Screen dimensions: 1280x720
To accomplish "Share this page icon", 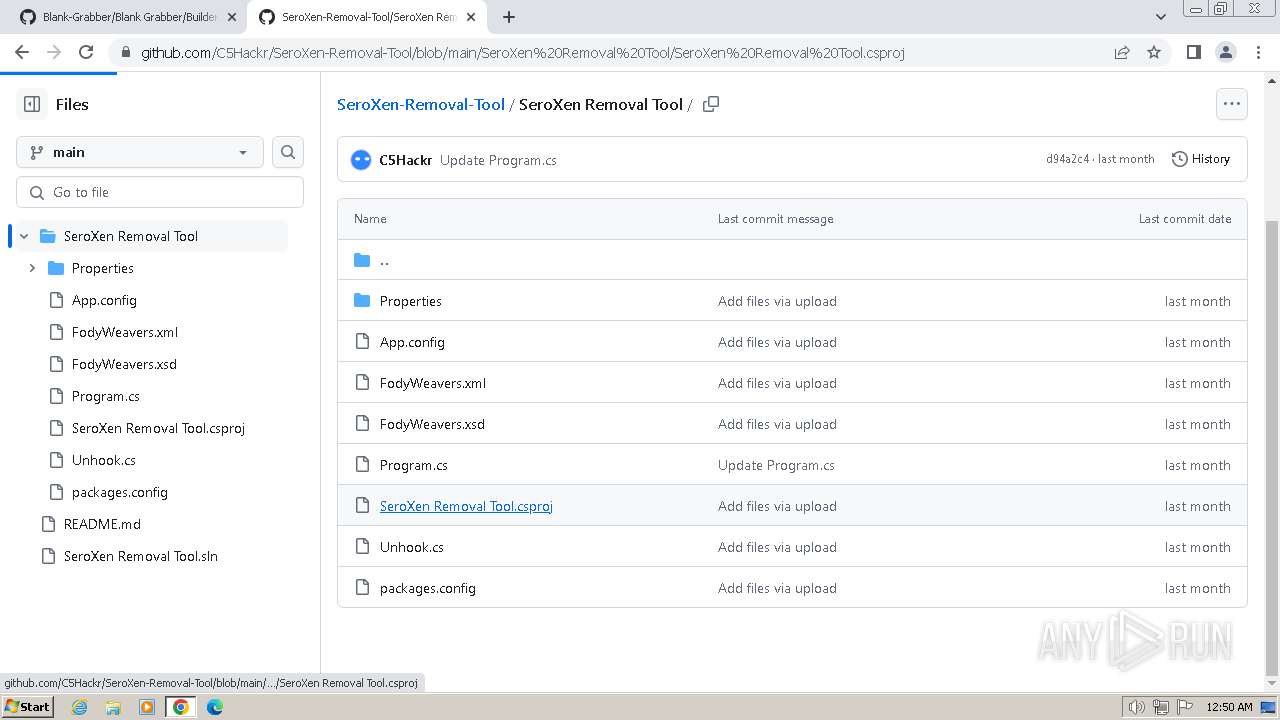I will pyautogui.click(x=1122, y=52).
